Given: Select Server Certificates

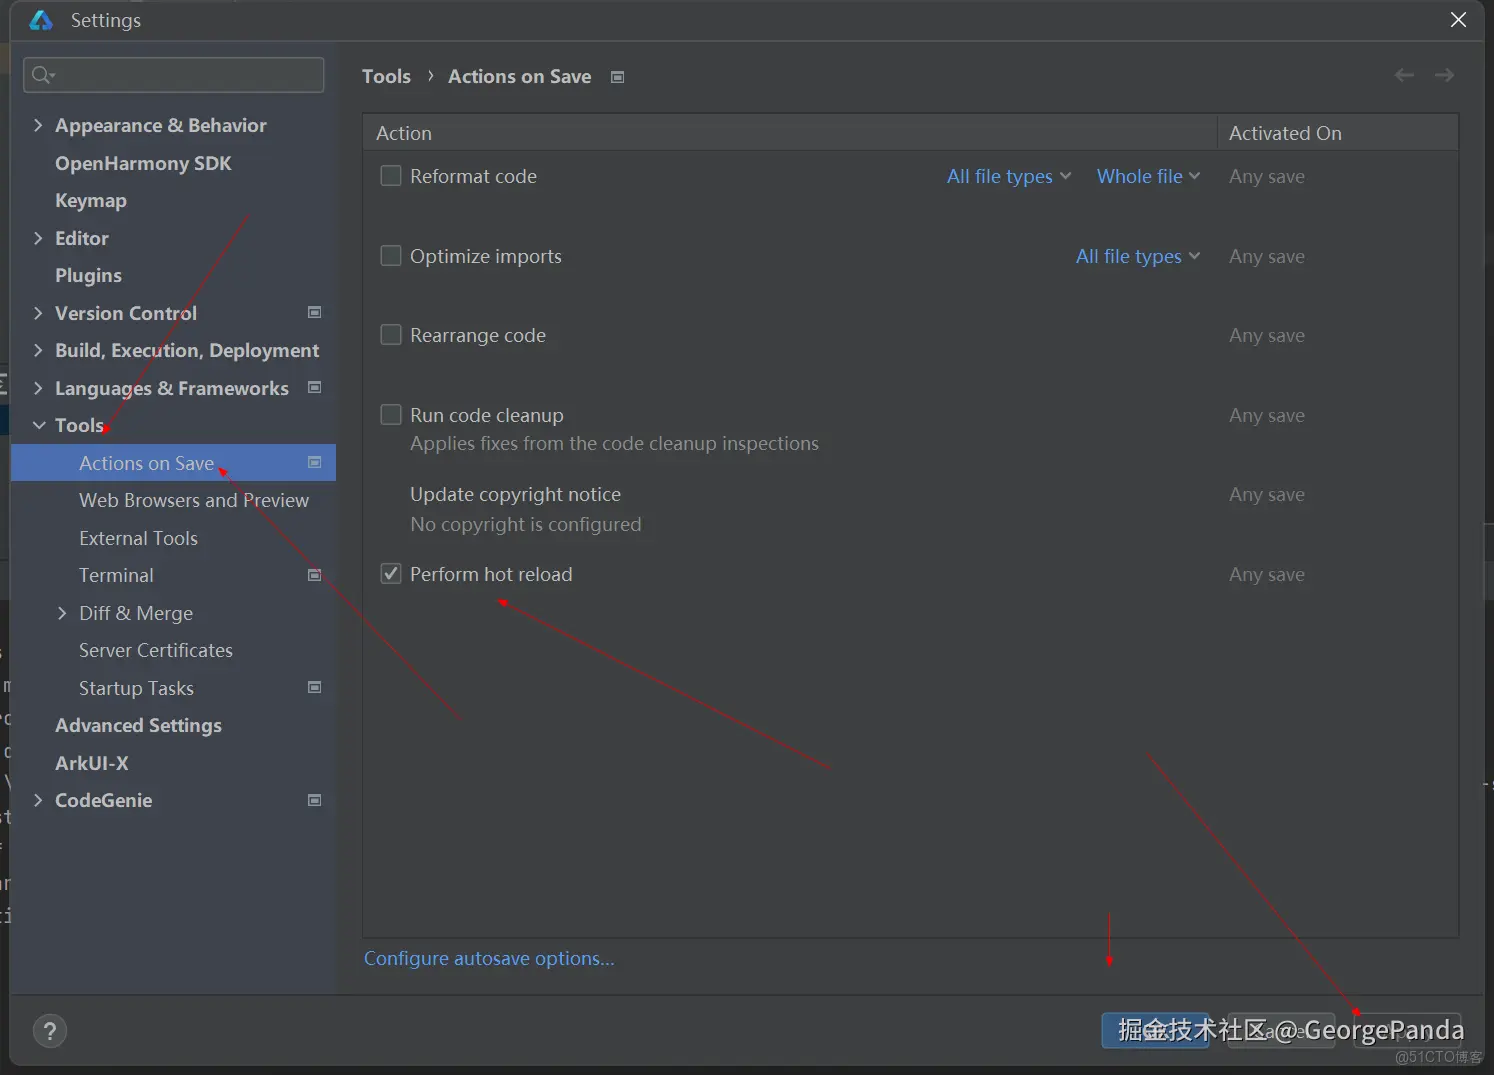Looking at the screenshot, I should (156, 650).
